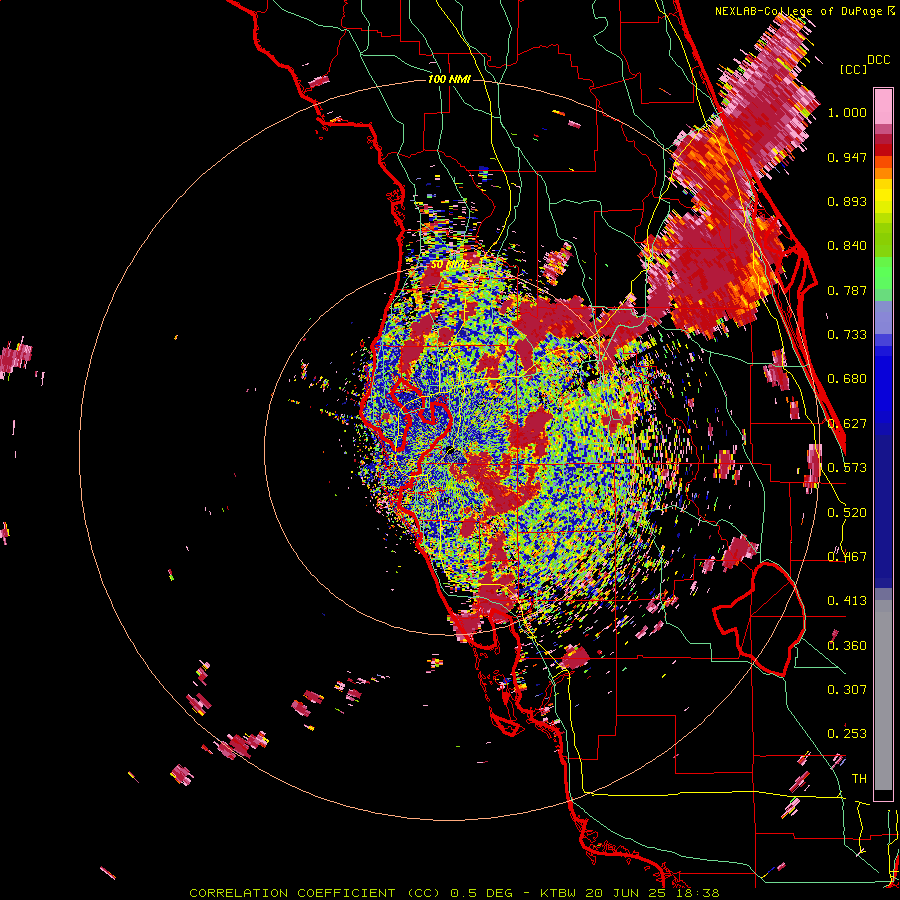Click the [CC] product label
Image resolution: width=900 pixels, height=900 pixels.
[853, 69]
